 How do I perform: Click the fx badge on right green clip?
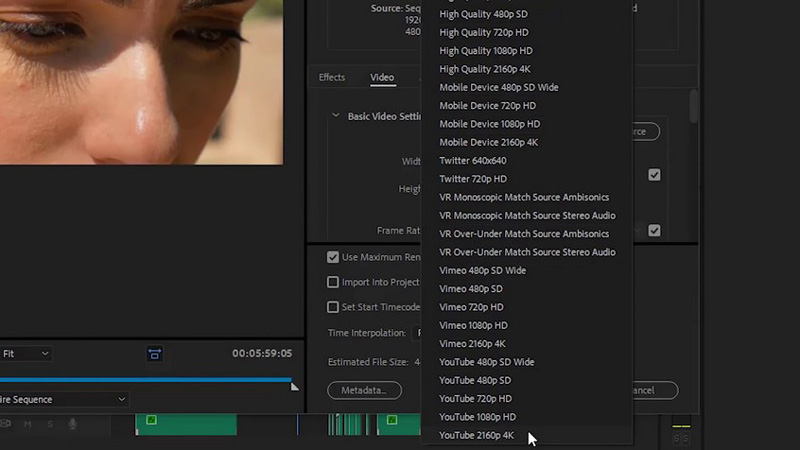392,420
